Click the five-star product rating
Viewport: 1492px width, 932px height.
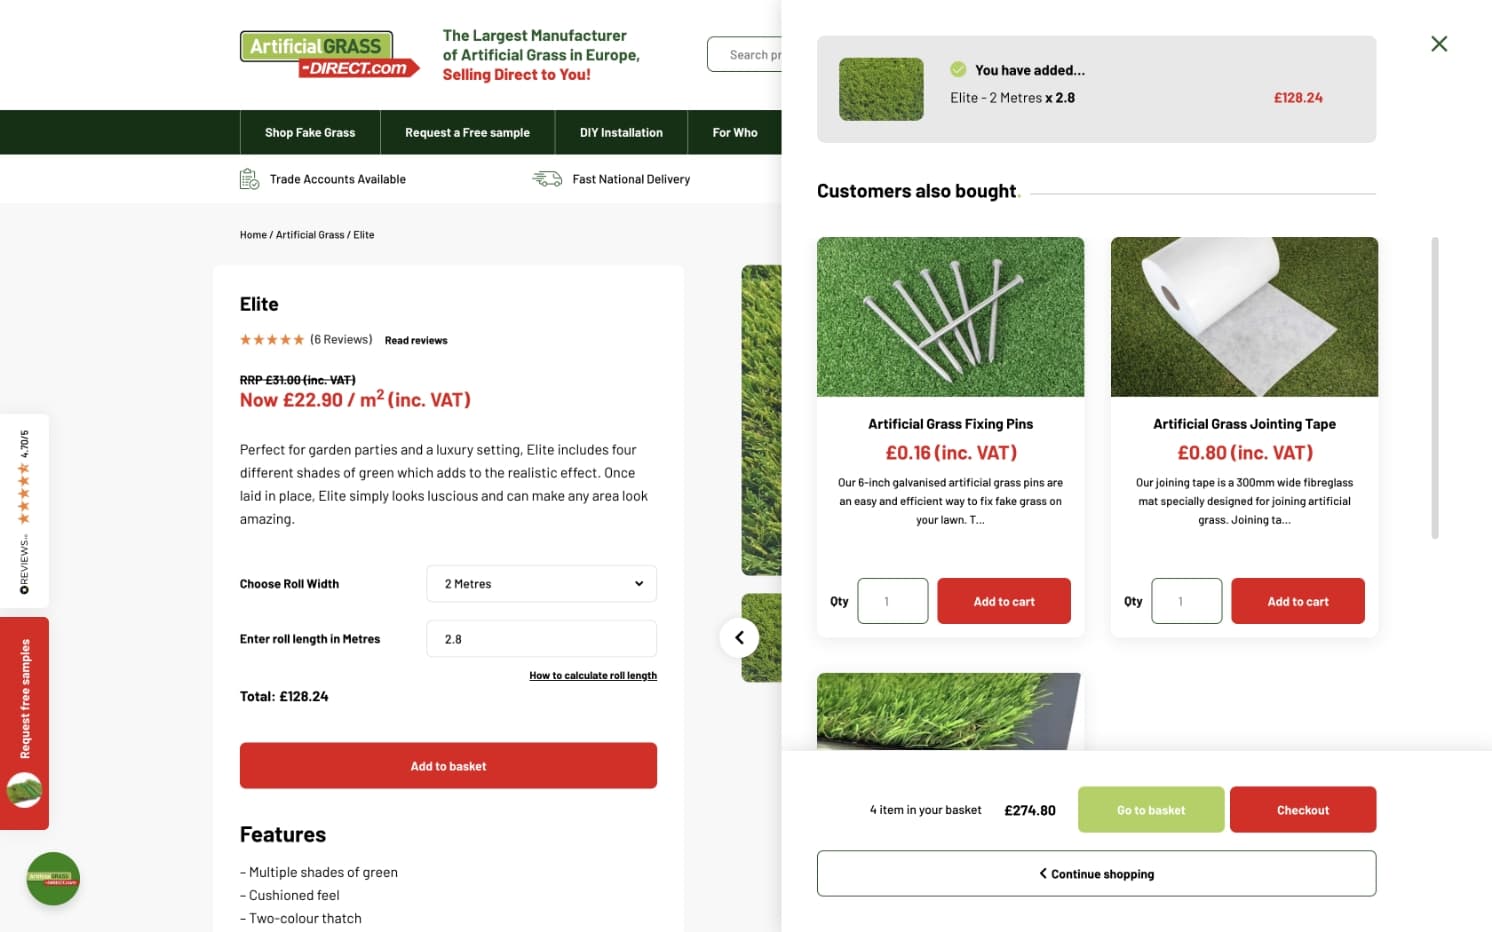pos(272,340)
